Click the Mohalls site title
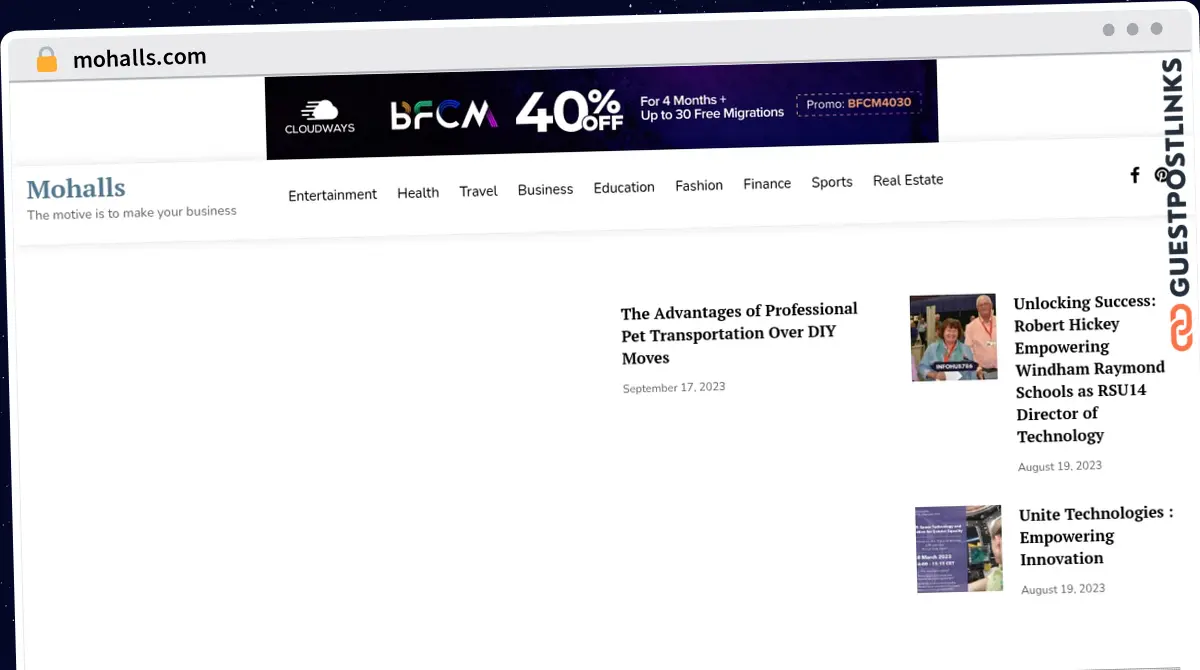Image resolution: width=1200 pixels, height=670 pixels. tap(76, 188)
